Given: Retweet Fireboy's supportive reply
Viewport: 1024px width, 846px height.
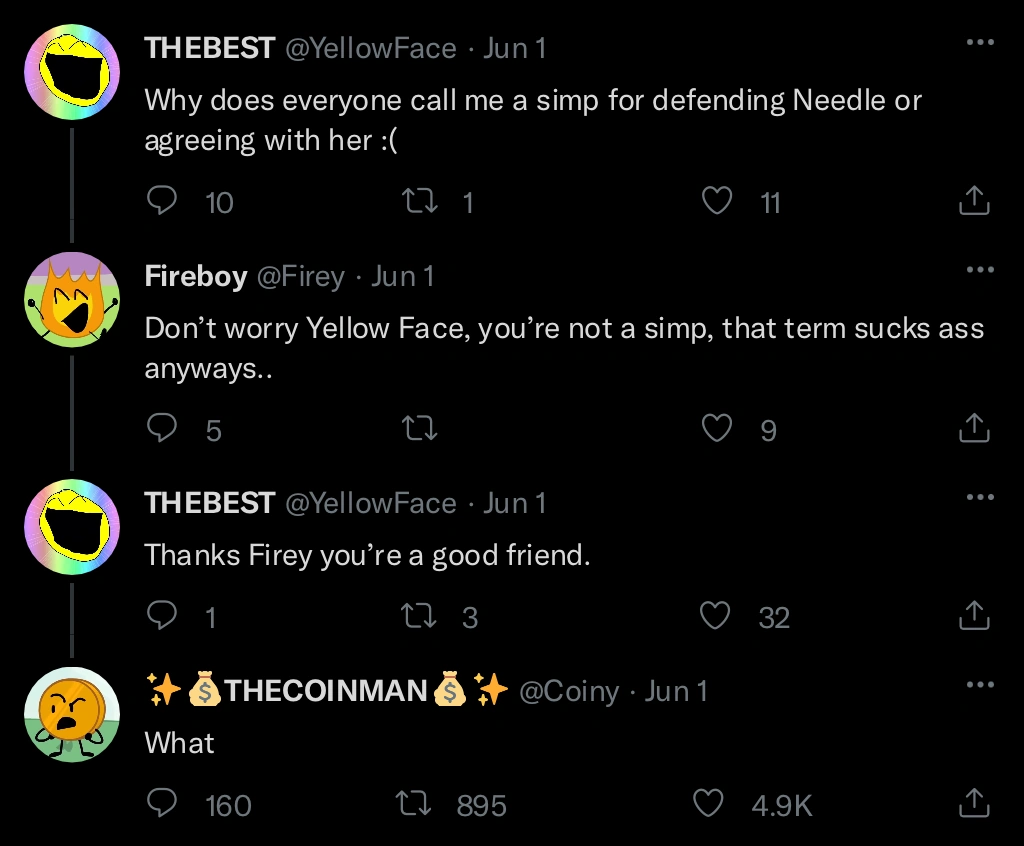Looking at the screenshot, I should pos(420,429).
